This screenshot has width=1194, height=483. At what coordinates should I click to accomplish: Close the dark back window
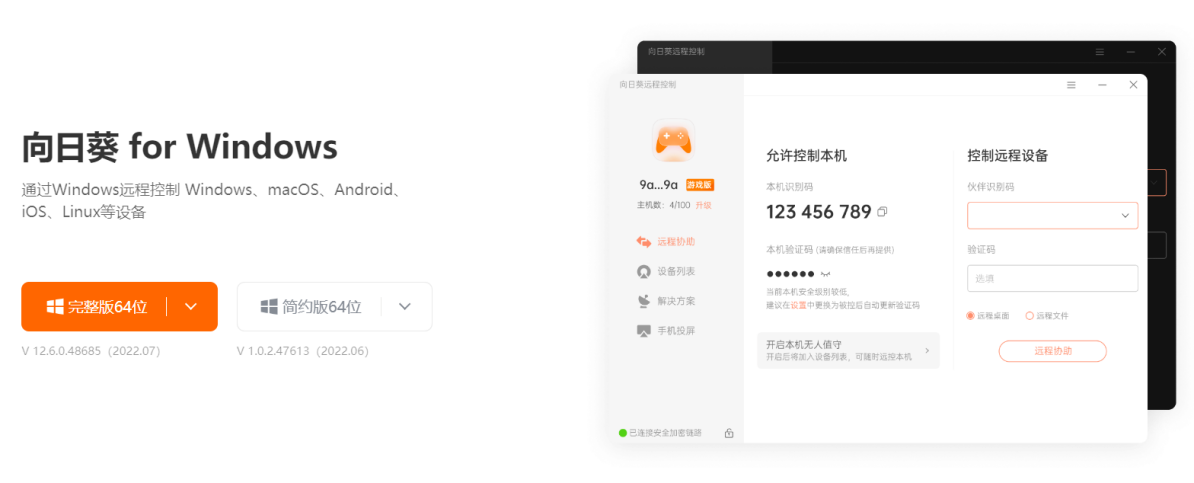tap(1162, 52)
